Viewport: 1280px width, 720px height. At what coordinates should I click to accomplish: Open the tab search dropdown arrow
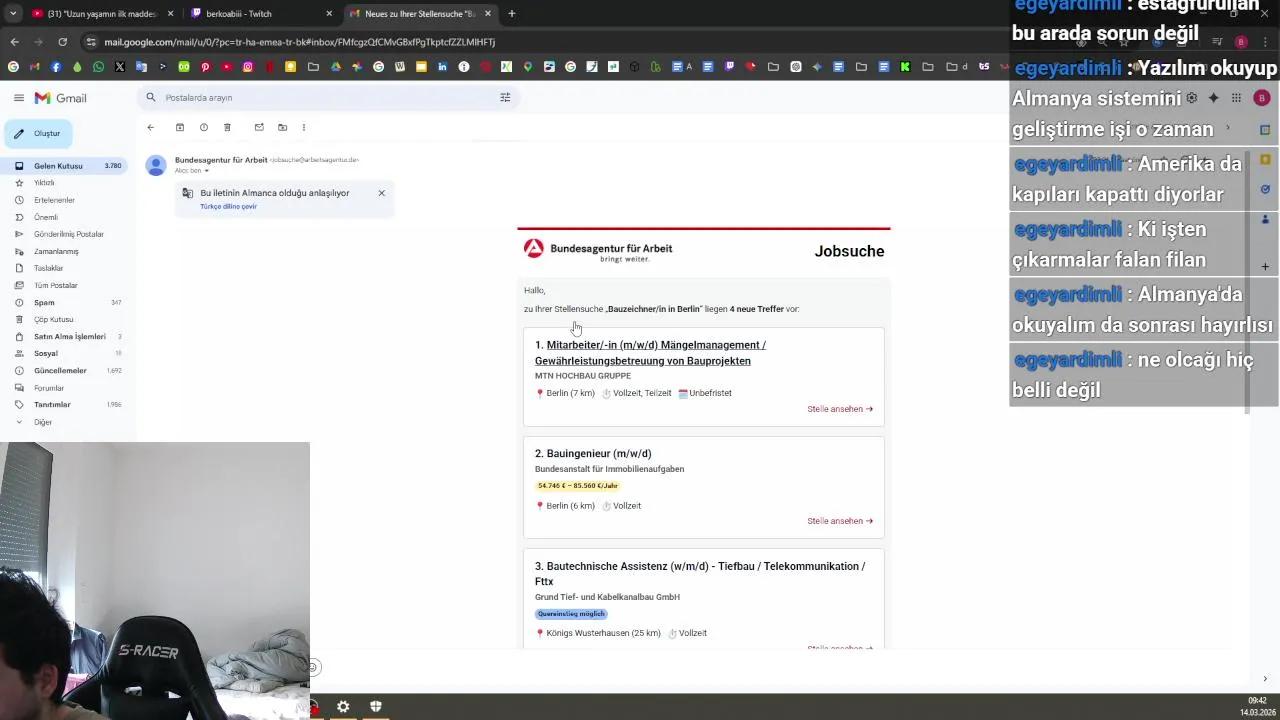point(13,14)
